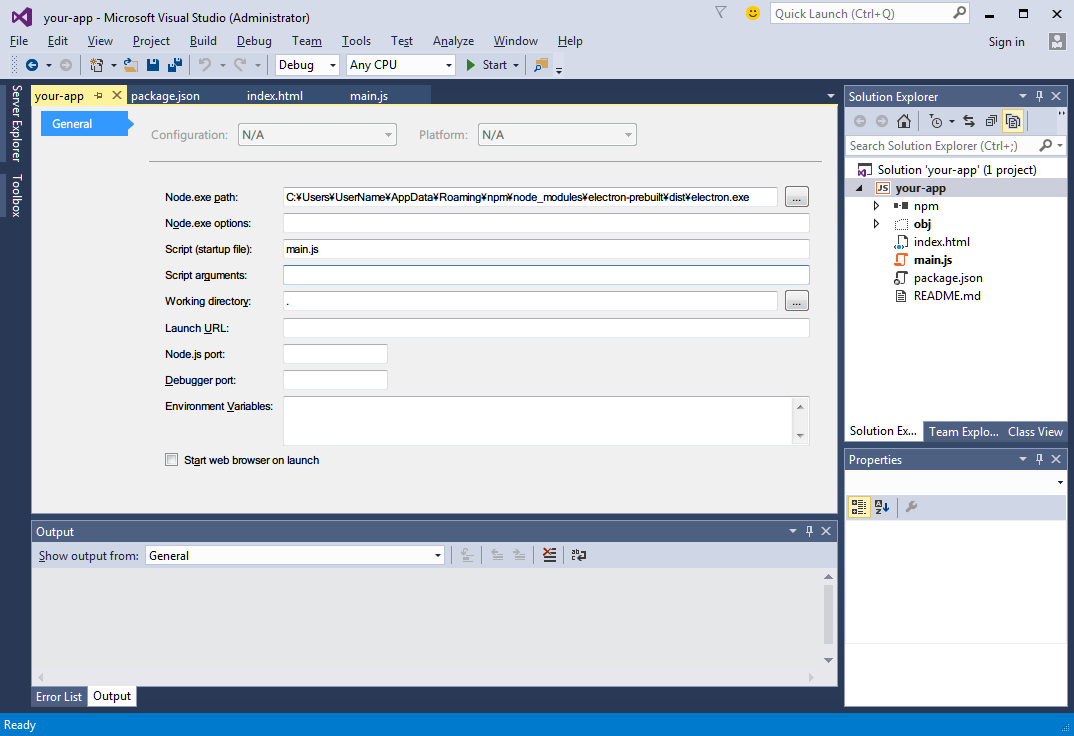This screenshot has width=1074, height=736.
Task: Open the Analyze menu
Action: (x=453, y=41)
